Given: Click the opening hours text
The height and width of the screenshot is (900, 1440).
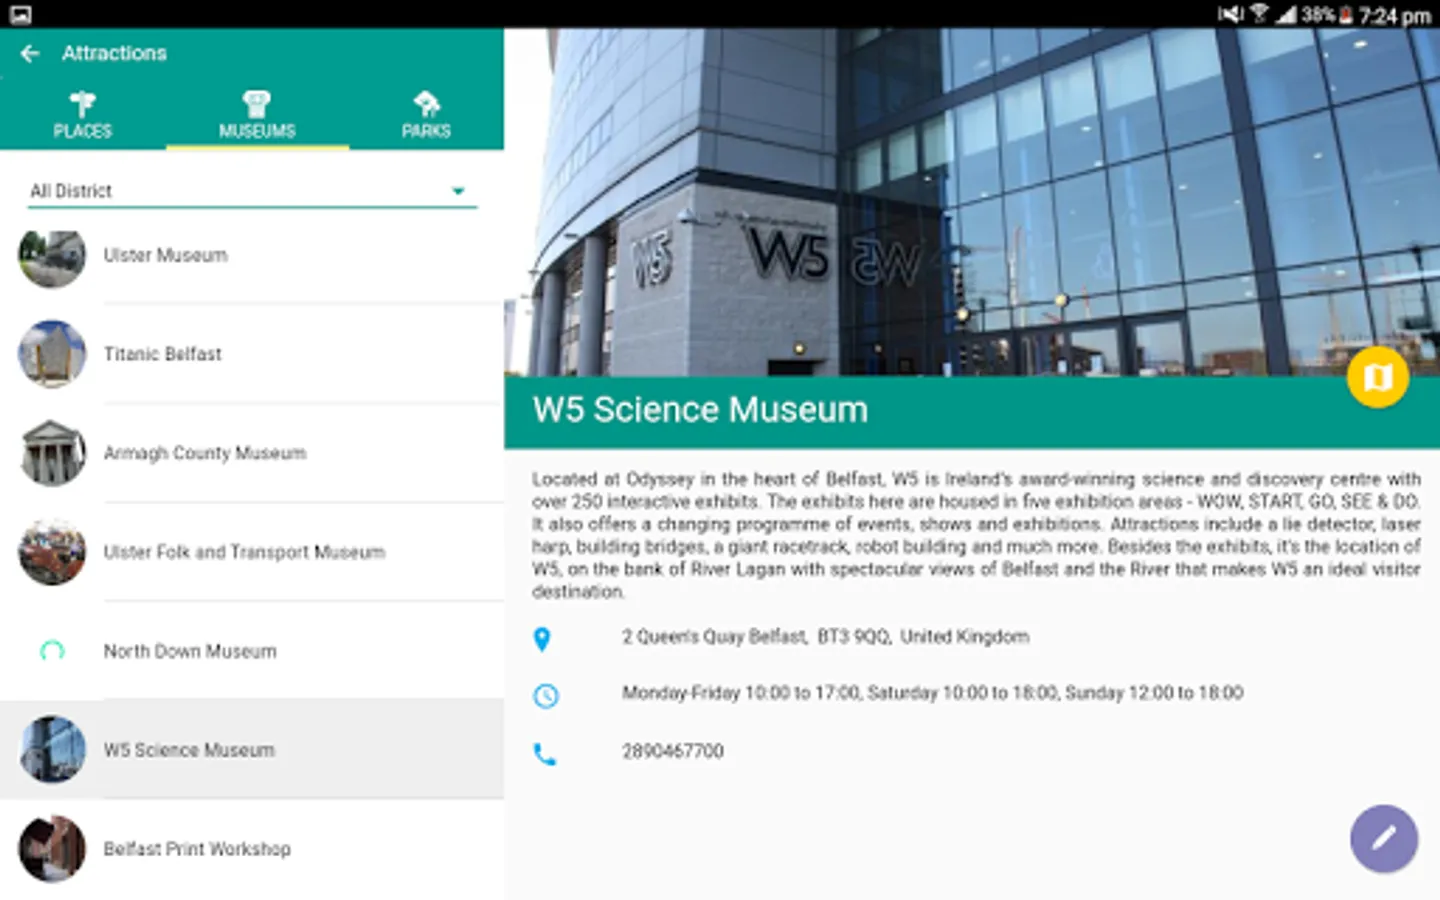Looking at the screenshot, I should (932, 693).
